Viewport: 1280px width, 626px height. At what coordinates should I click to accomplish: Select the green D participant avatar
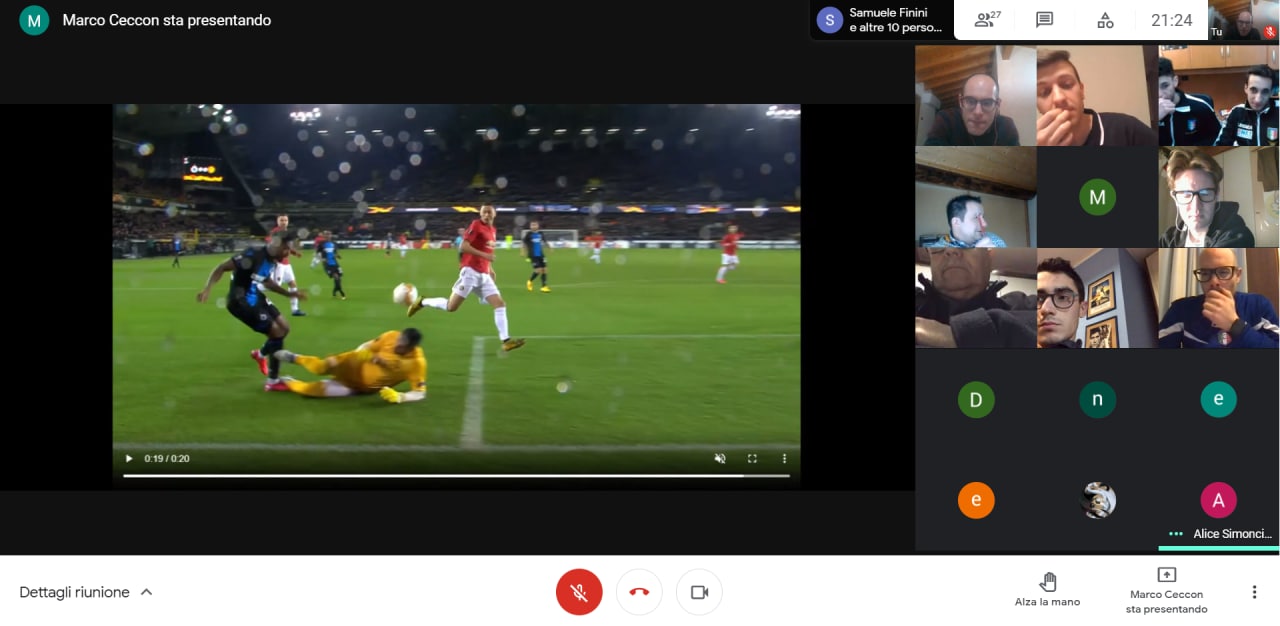(x=976, y=400)
